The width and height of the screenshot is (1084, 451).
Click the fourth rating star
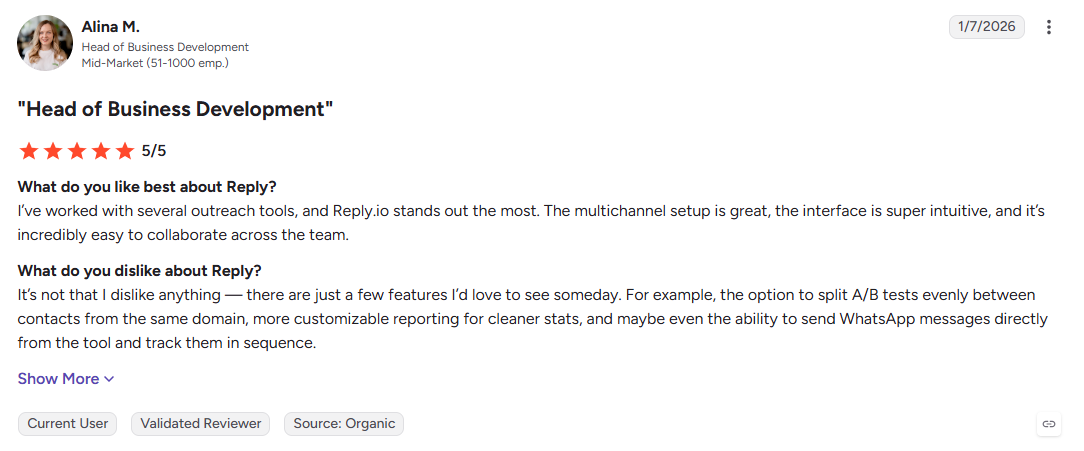pos(100,151)
